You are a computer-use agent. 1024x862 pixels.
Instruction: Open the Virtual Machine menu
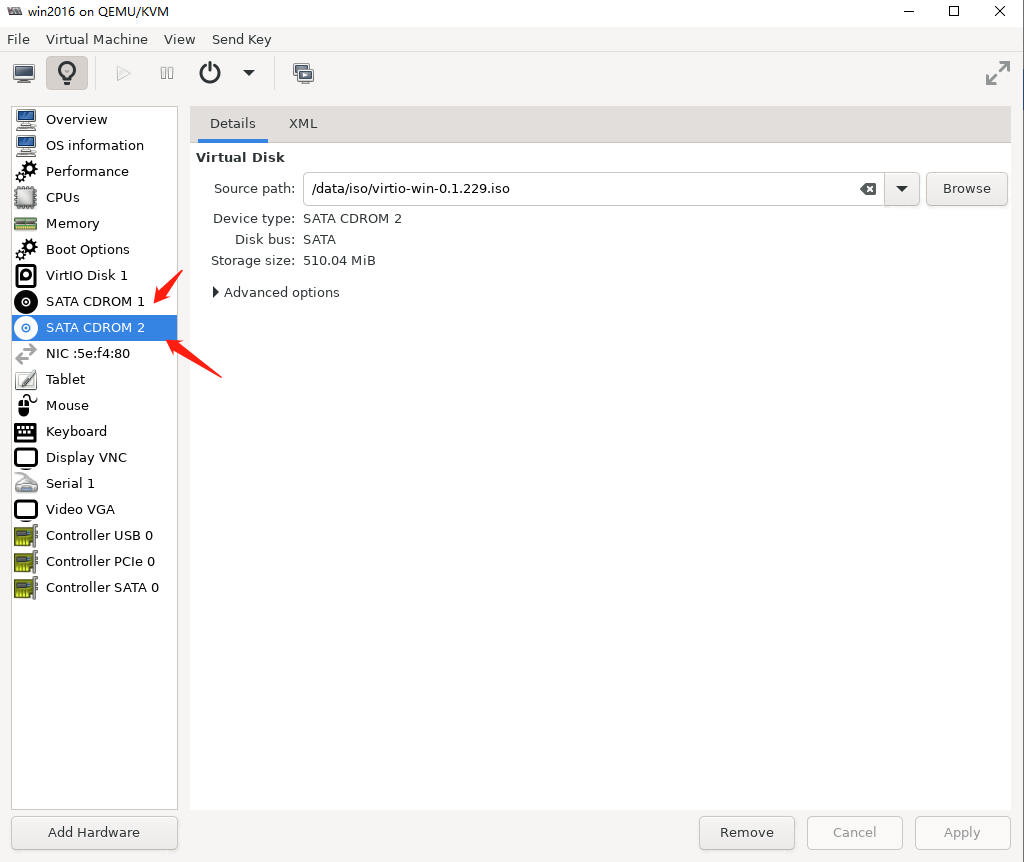(x=96, y=39)
